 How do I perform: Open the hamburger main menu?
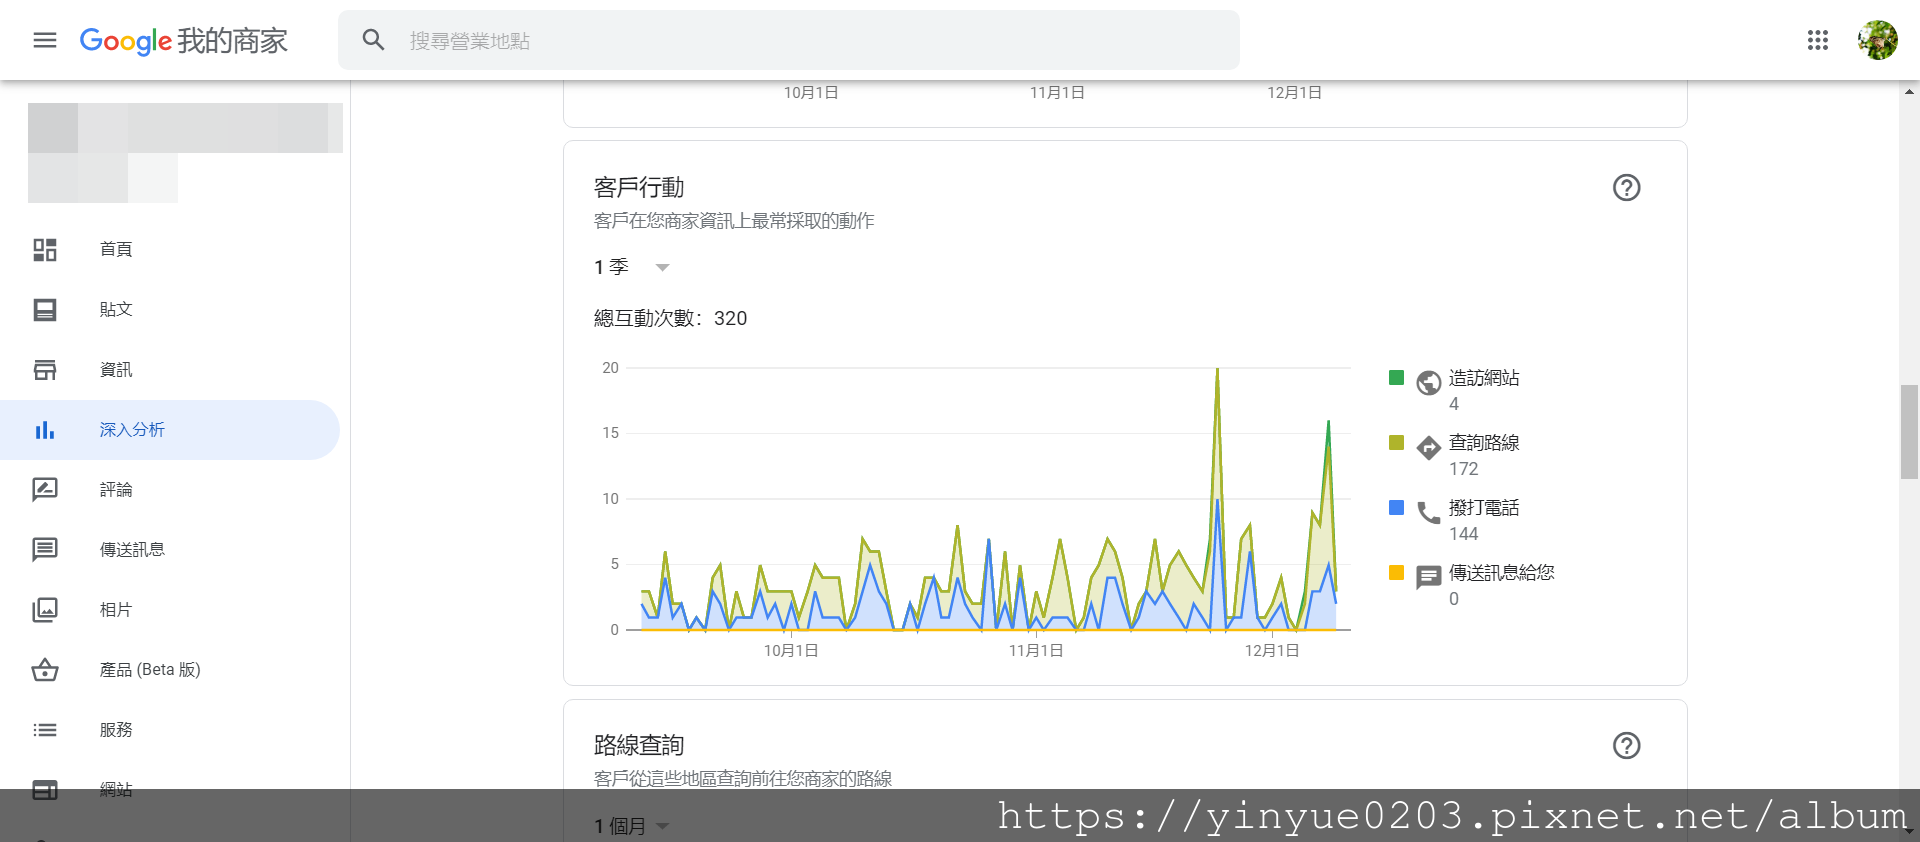45,40
